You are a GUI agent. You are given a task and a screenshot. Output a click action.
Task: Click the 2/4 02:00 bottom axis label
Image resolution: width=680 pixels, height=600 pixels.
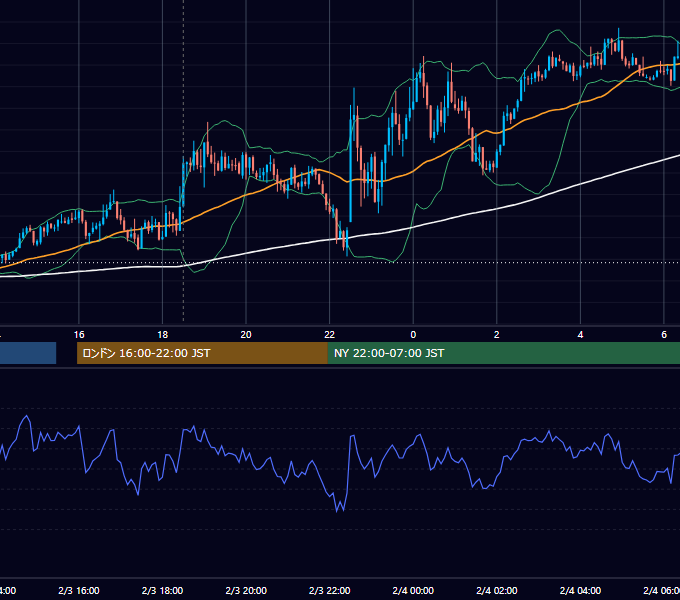coord(497,590)
